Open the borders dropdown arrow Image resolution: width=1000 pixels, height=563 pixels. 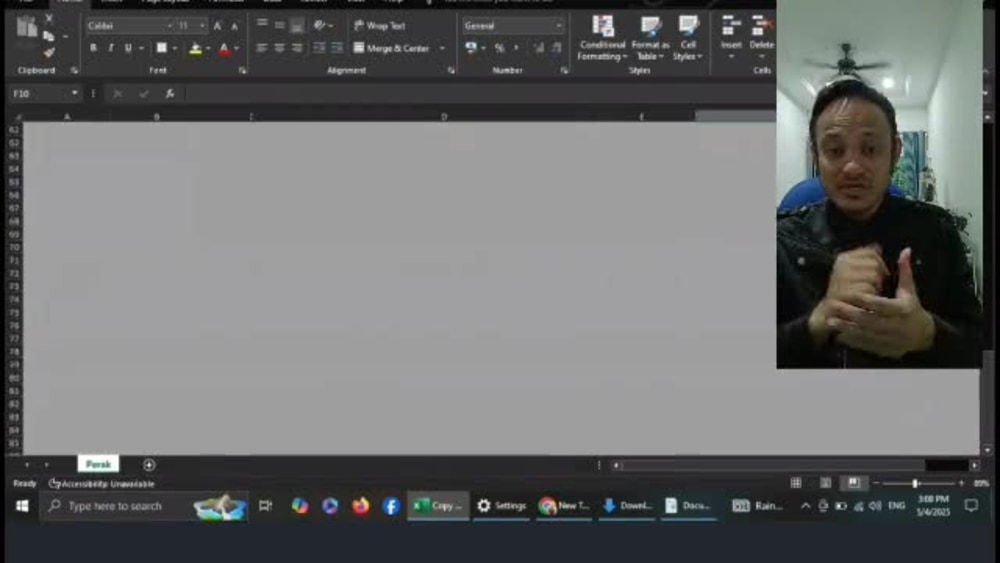pos(175,48)
